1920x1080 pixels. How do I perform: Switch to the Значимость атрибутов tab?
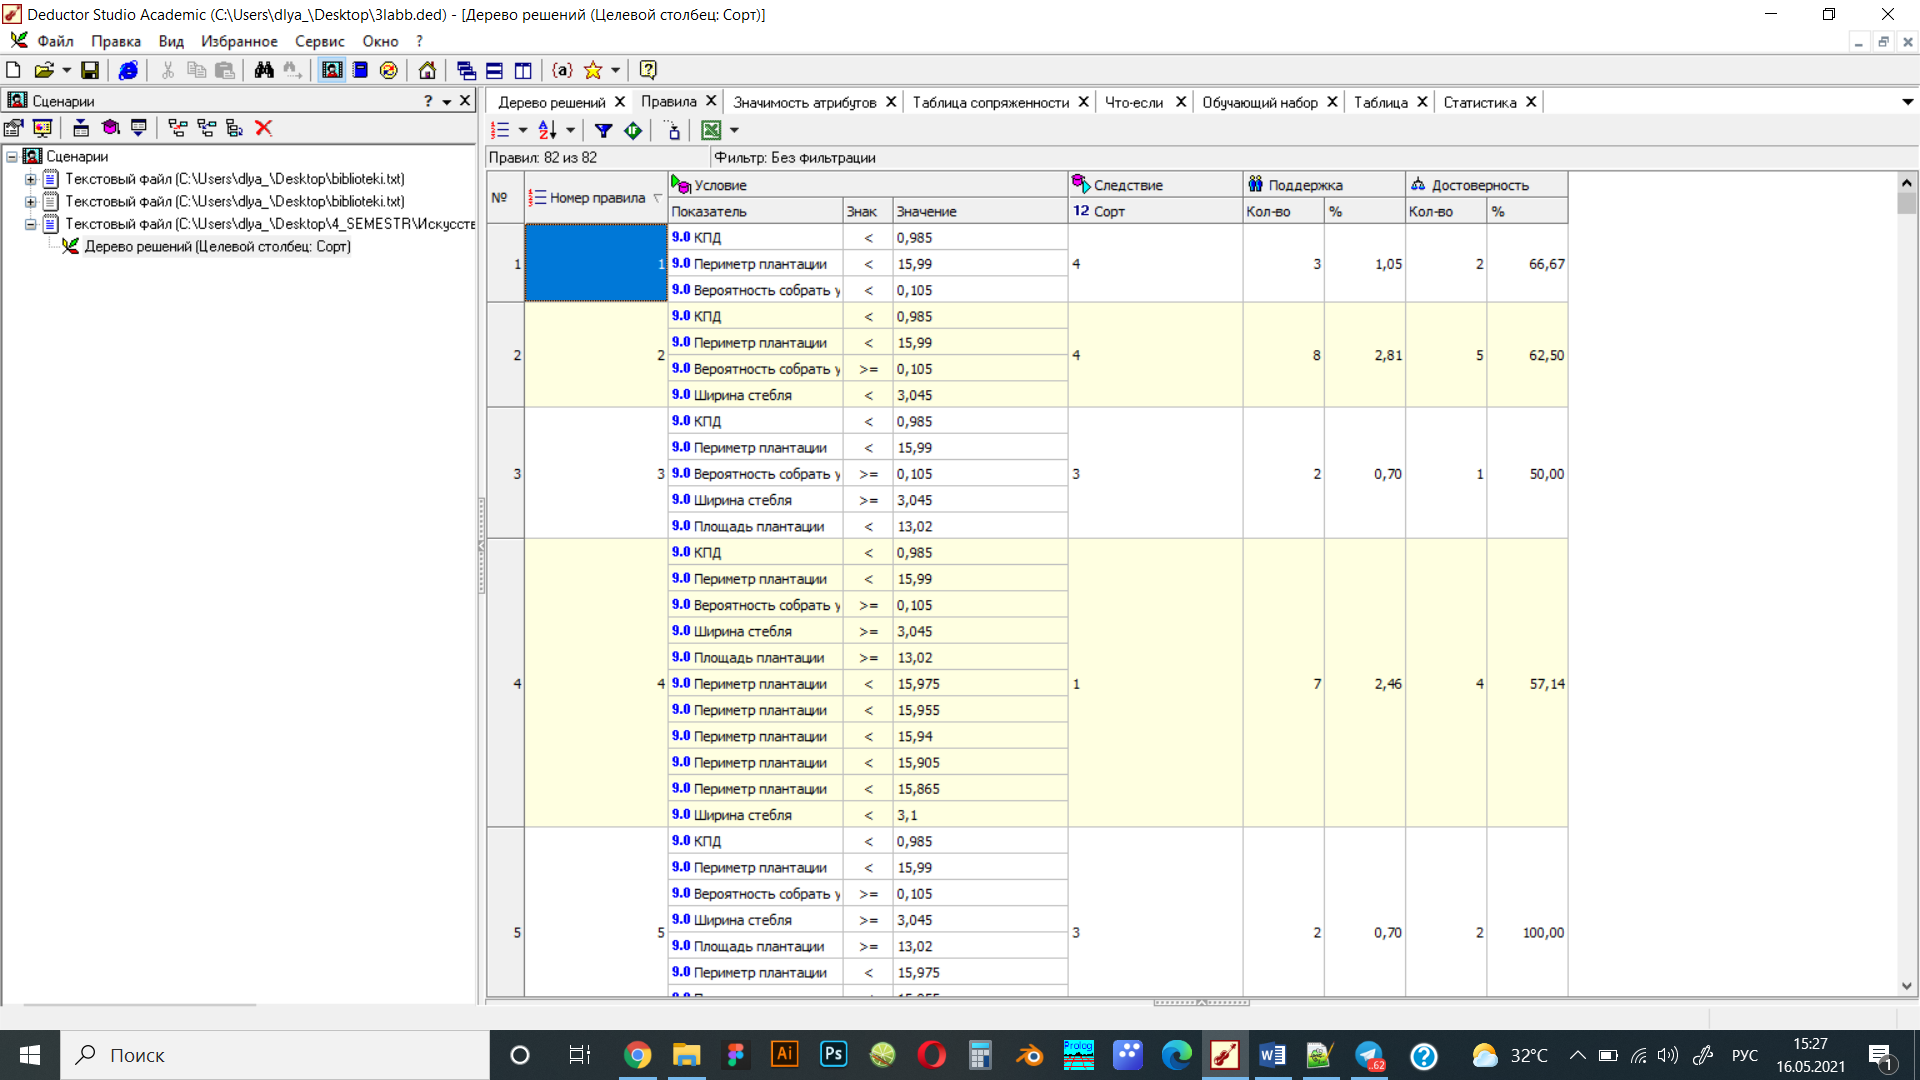[x=804, y=102]
